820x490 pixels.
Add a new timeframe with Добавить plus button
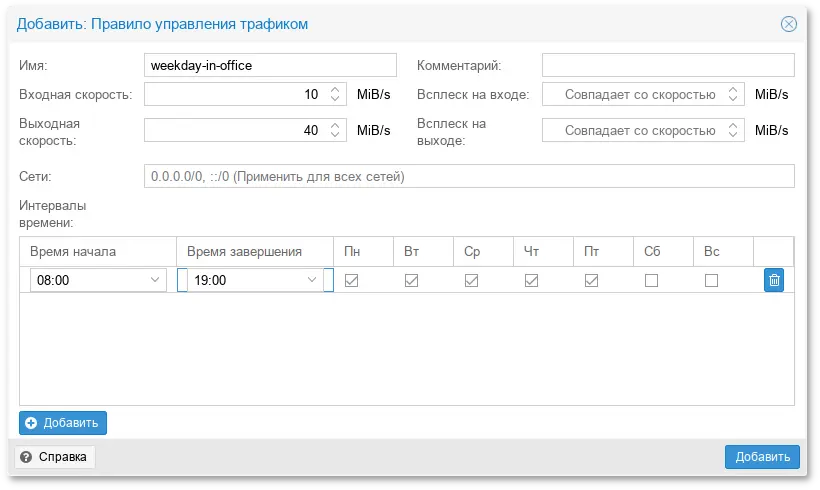pyautogui.click(x=63, y=423)
